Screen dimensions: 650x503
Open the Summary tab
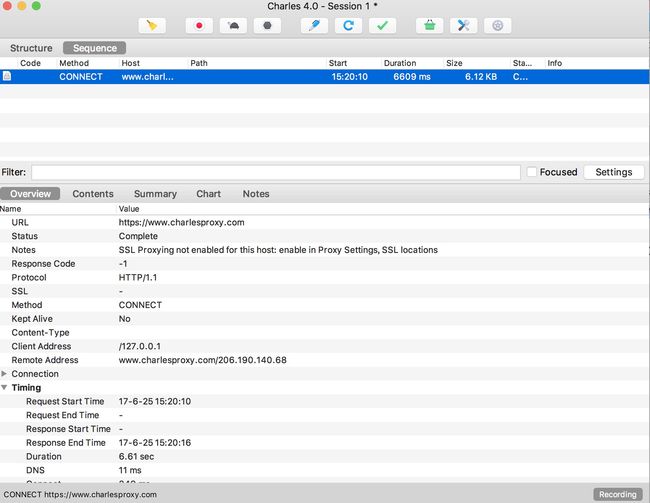tap(155, 194)
